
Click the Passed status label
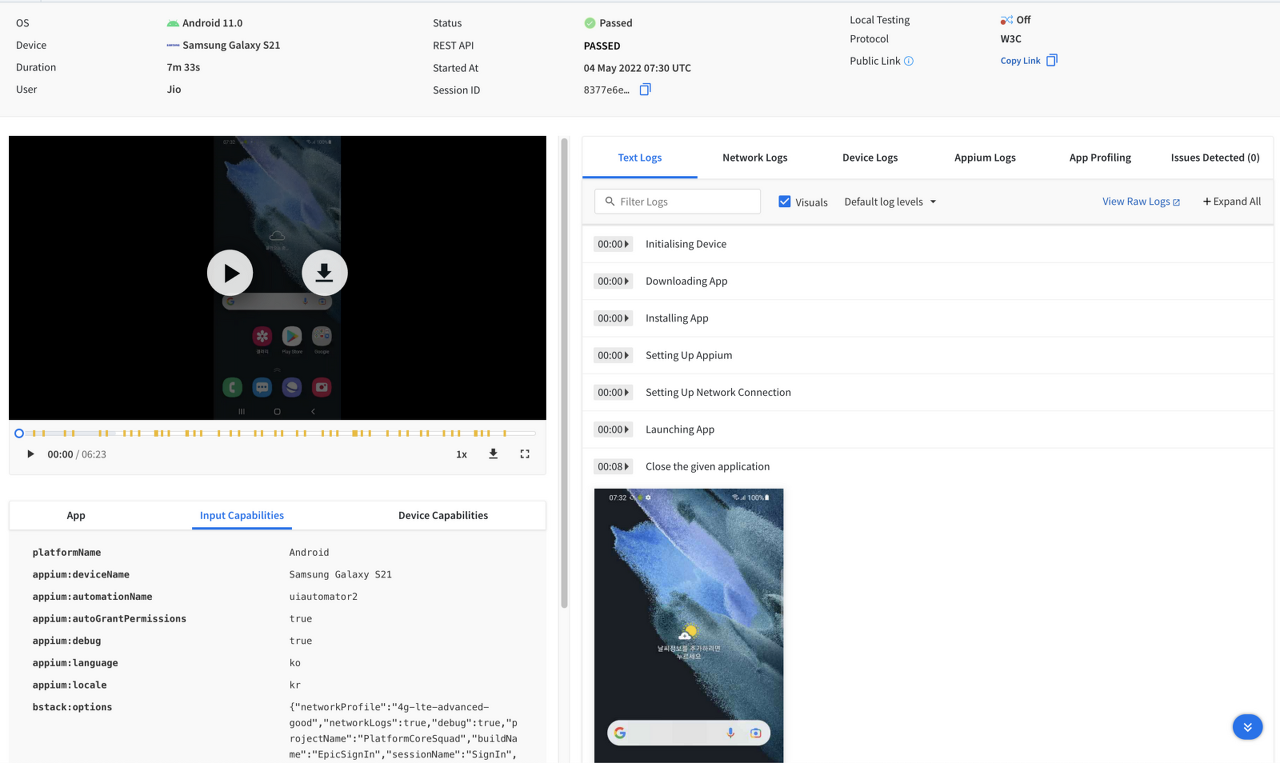[616, 23]
